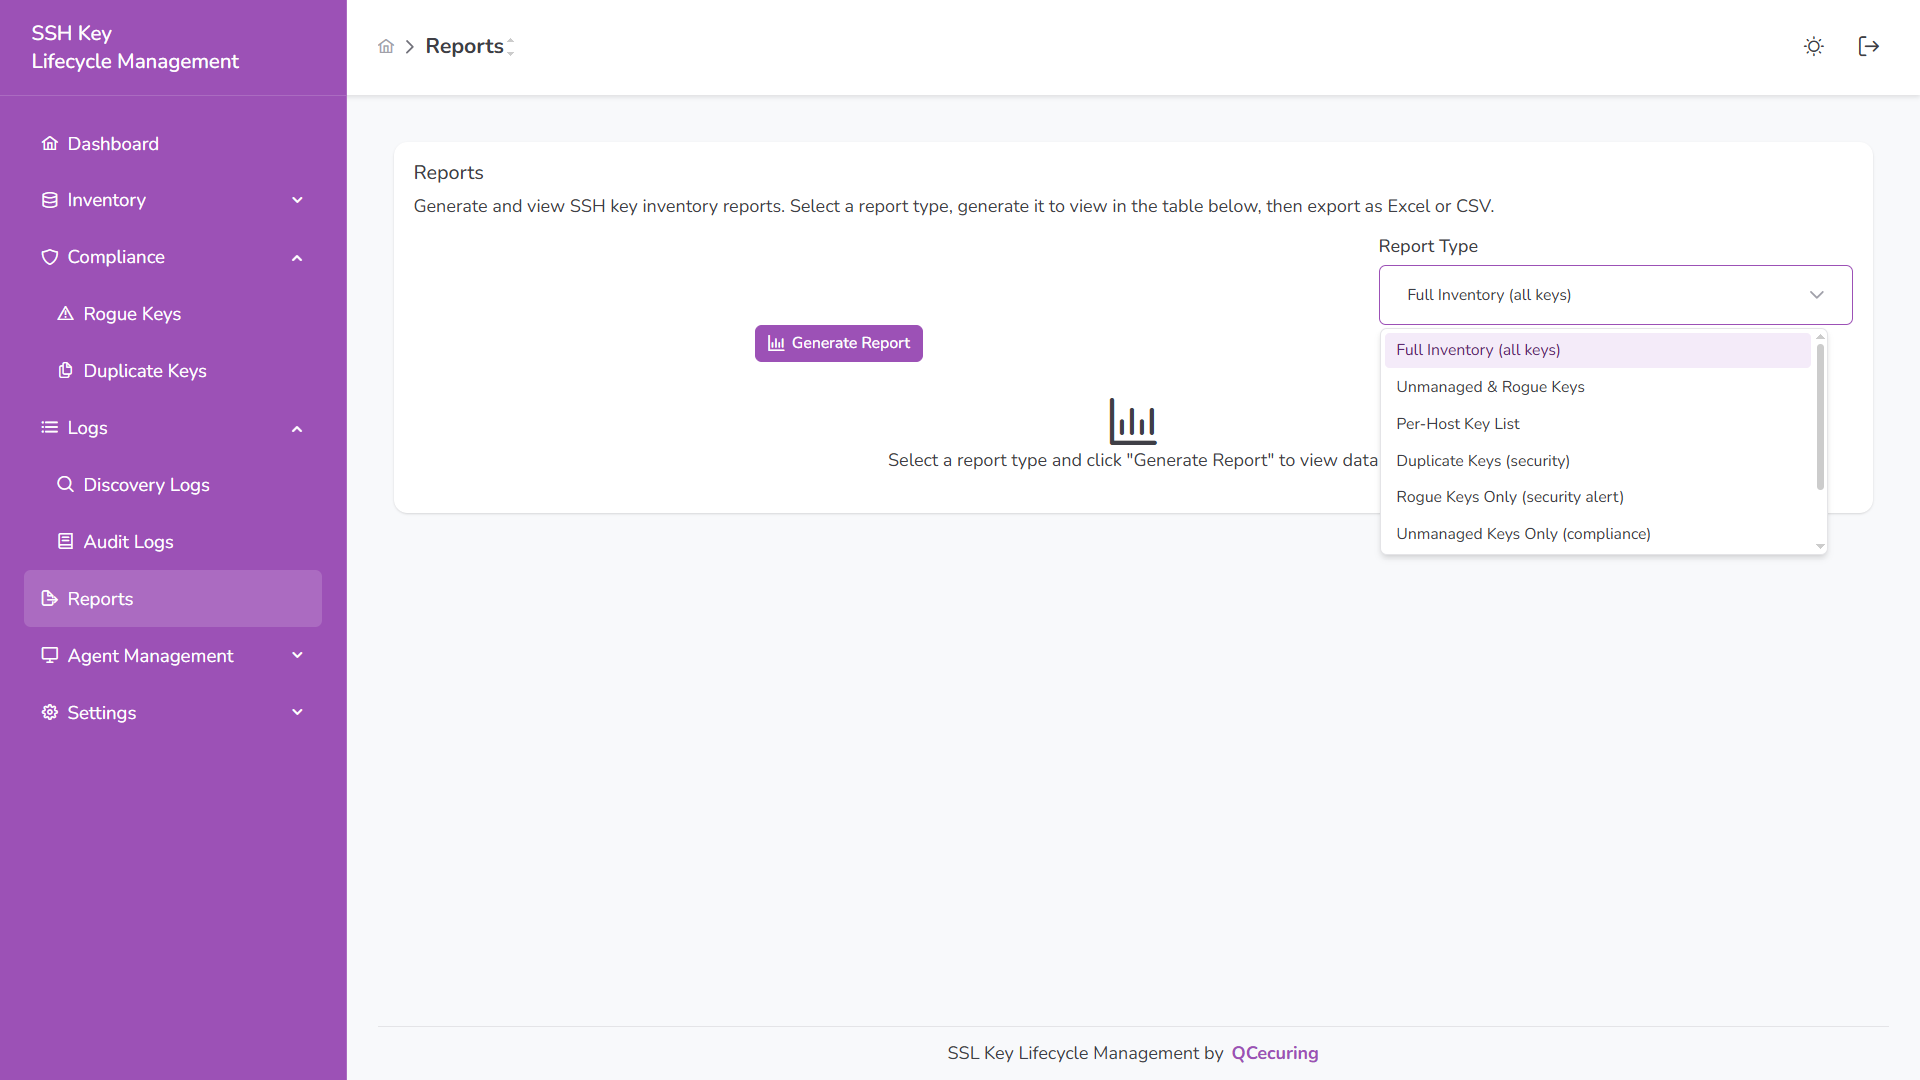
Task: Click the Rogue Keys warning icon
Action: point(66,313)
